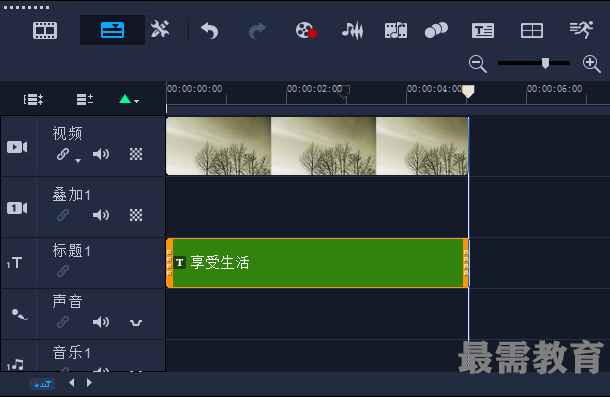The width and height of the screenshot is (610, 397).
Task: Open chapter/cue point menu arrow
Action: (137, 101)
